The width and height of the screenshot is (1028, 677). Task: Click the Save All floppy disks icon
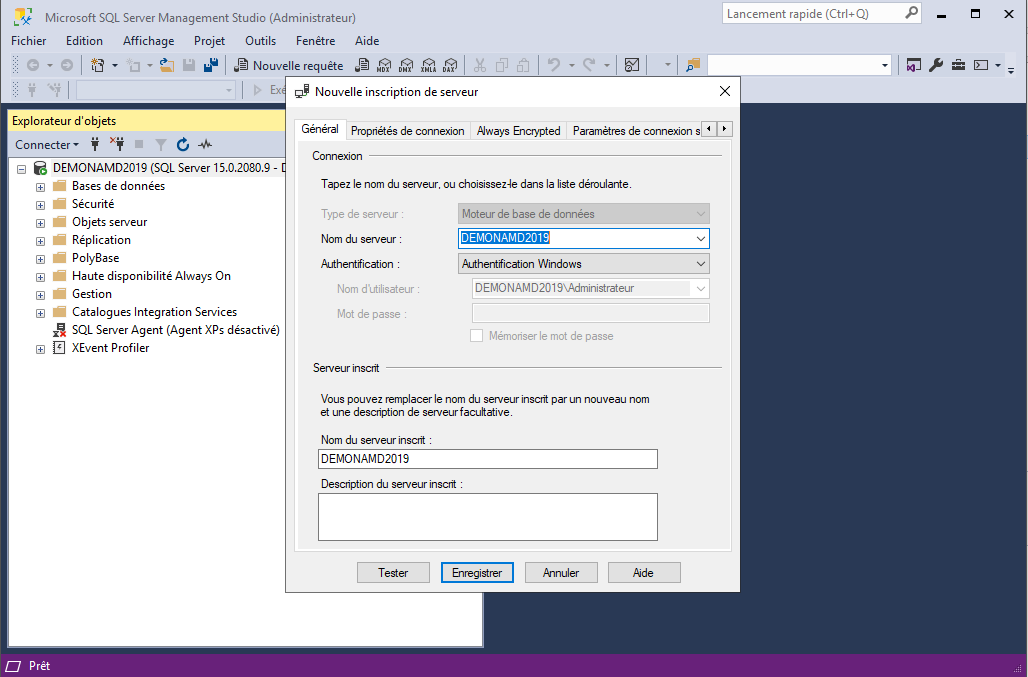(x=211, y=66)
